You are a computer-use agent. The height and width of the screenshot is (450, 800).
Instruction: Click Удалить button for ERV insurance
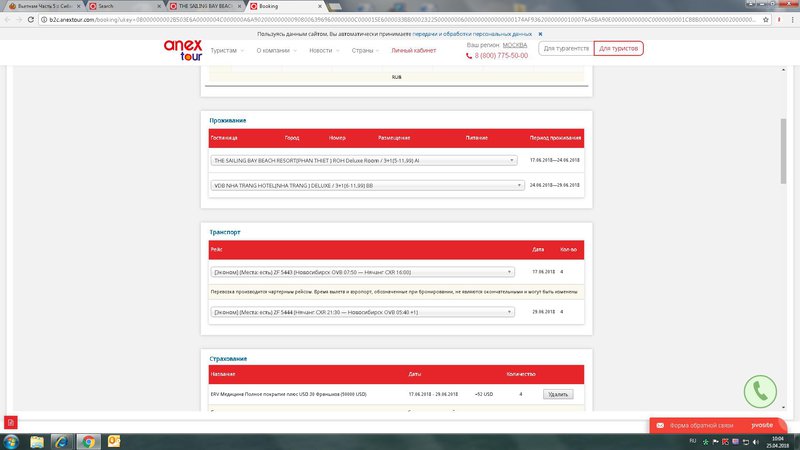[558, 395]
